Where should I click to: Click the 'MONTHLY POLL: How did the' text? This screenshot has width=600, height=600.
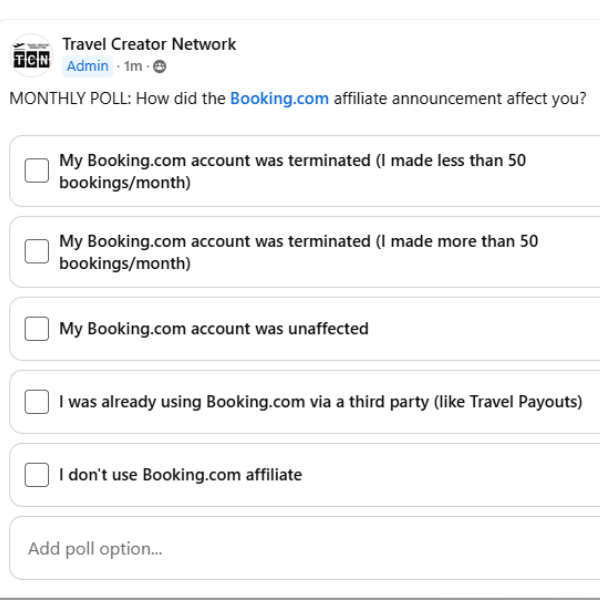click(x=117, y=99)
